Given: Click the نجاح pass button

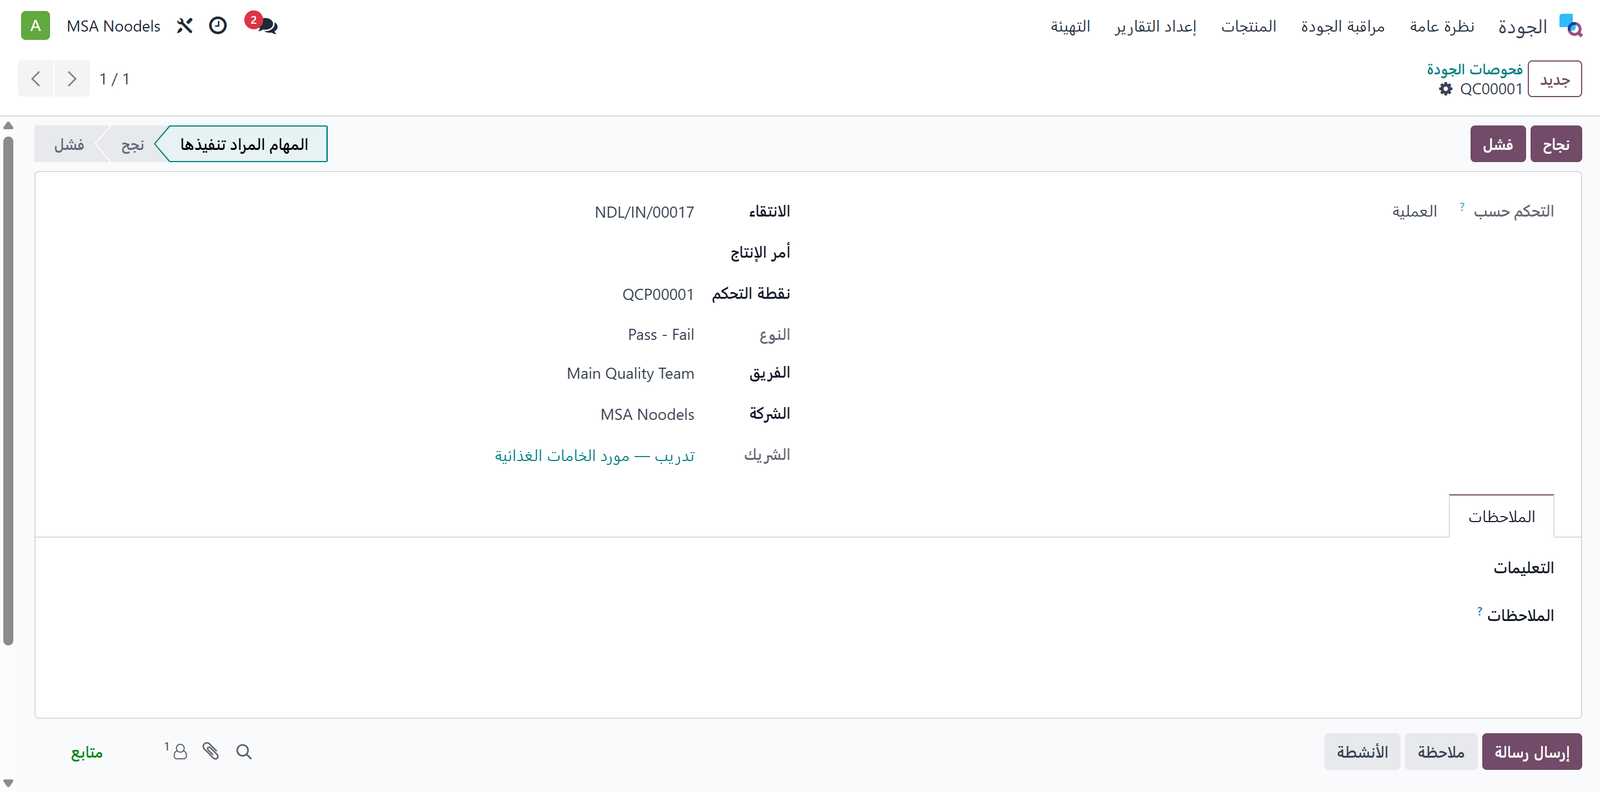Looking at the screenshot, I should coord(1556,144).
